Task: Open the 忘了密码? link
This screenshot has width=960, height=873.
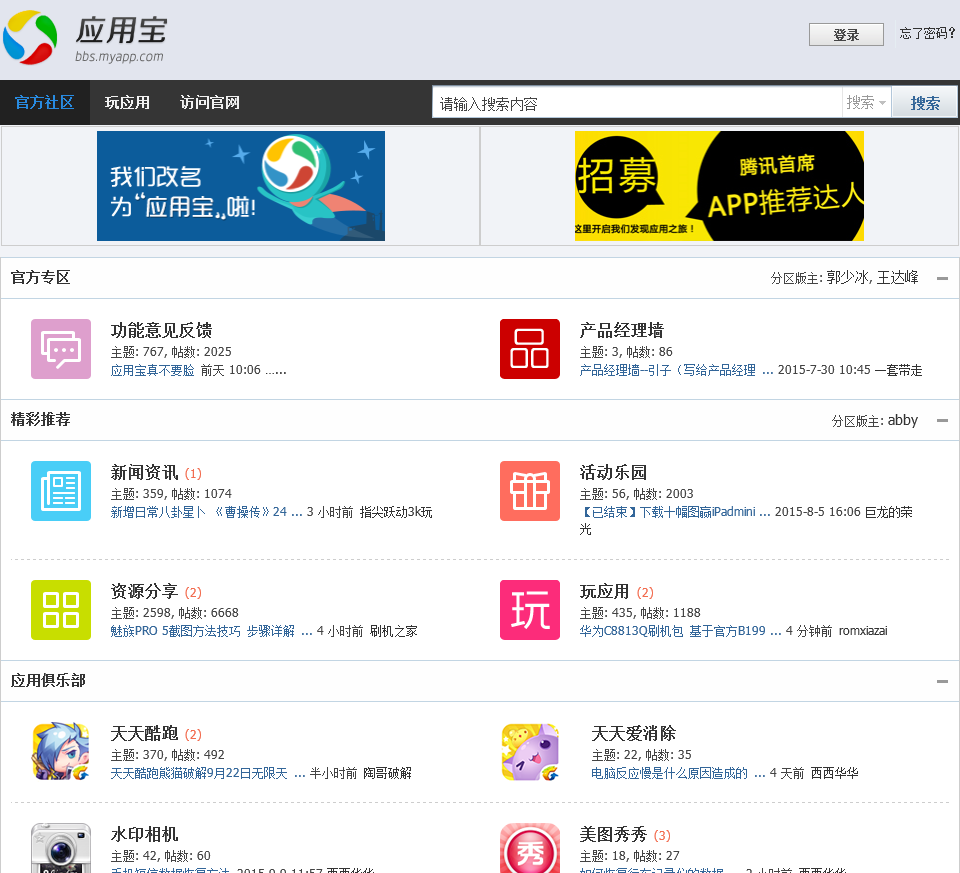Action: (x=927, y=34)
